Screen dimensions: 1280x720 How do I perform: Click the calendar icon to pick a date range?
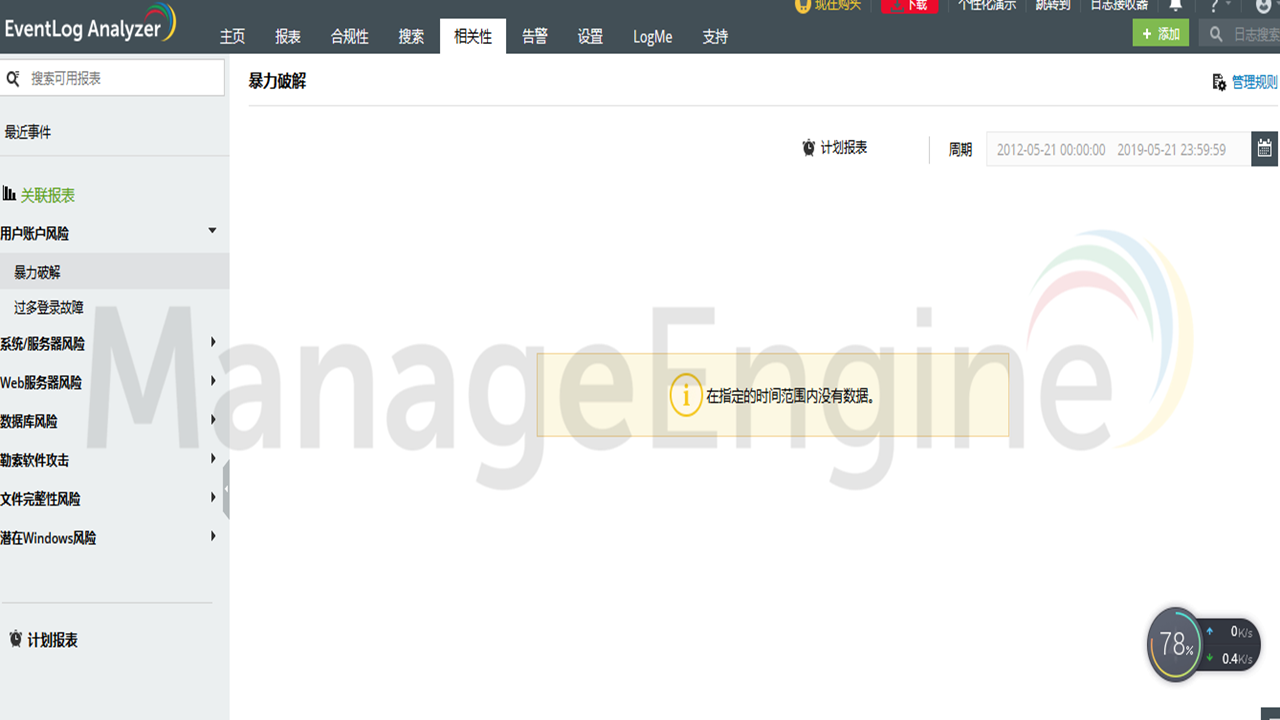pos(1264,148)
